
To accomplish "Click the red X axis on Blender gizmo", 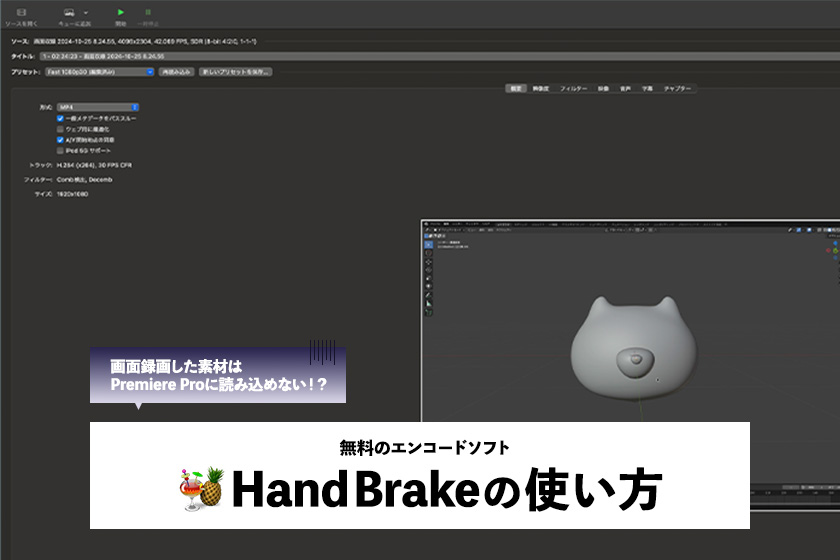I will point(828,250).
